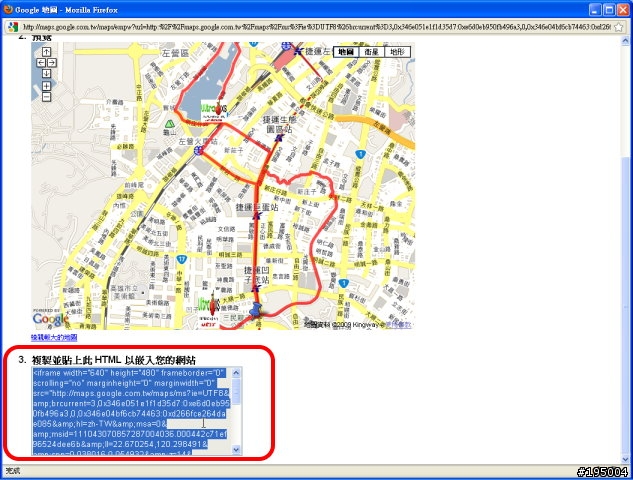Zoom out with the minus button
Viewport: 633px width, 480px height.
(x=46, y=97)
